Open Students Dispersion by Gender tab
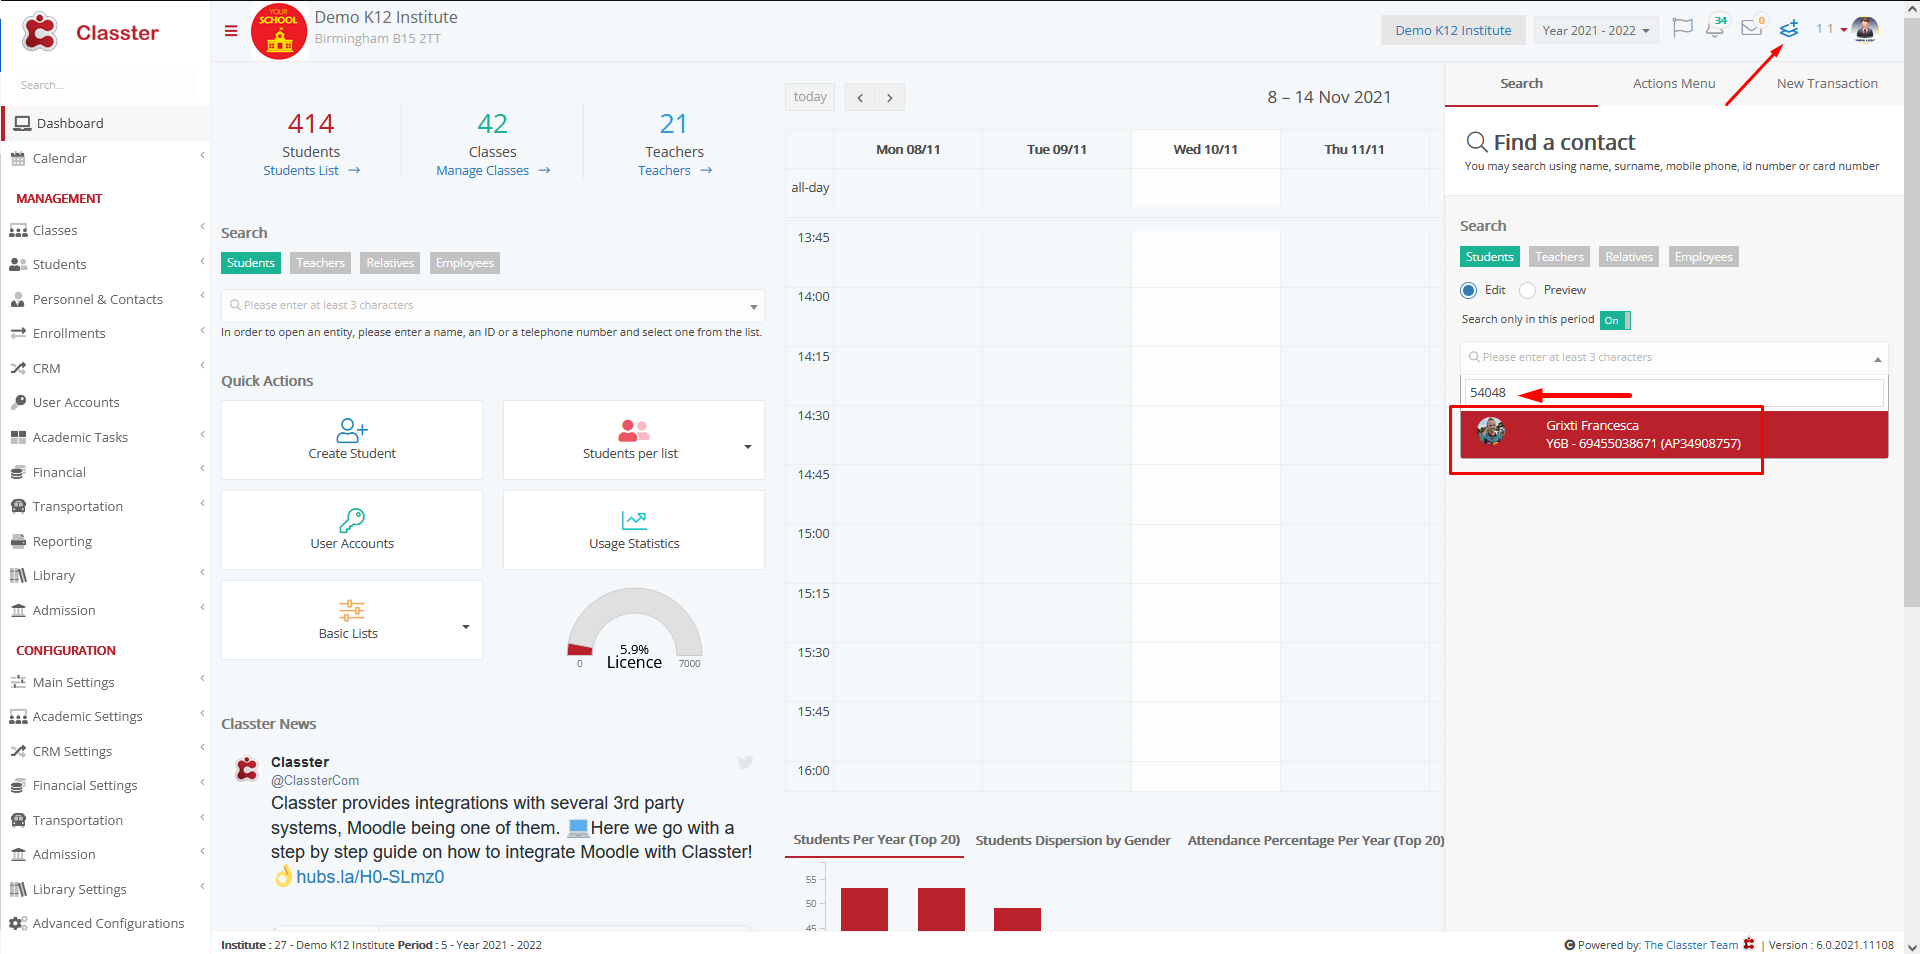This screenshot has width=1920, height=954. [1073, 840]
